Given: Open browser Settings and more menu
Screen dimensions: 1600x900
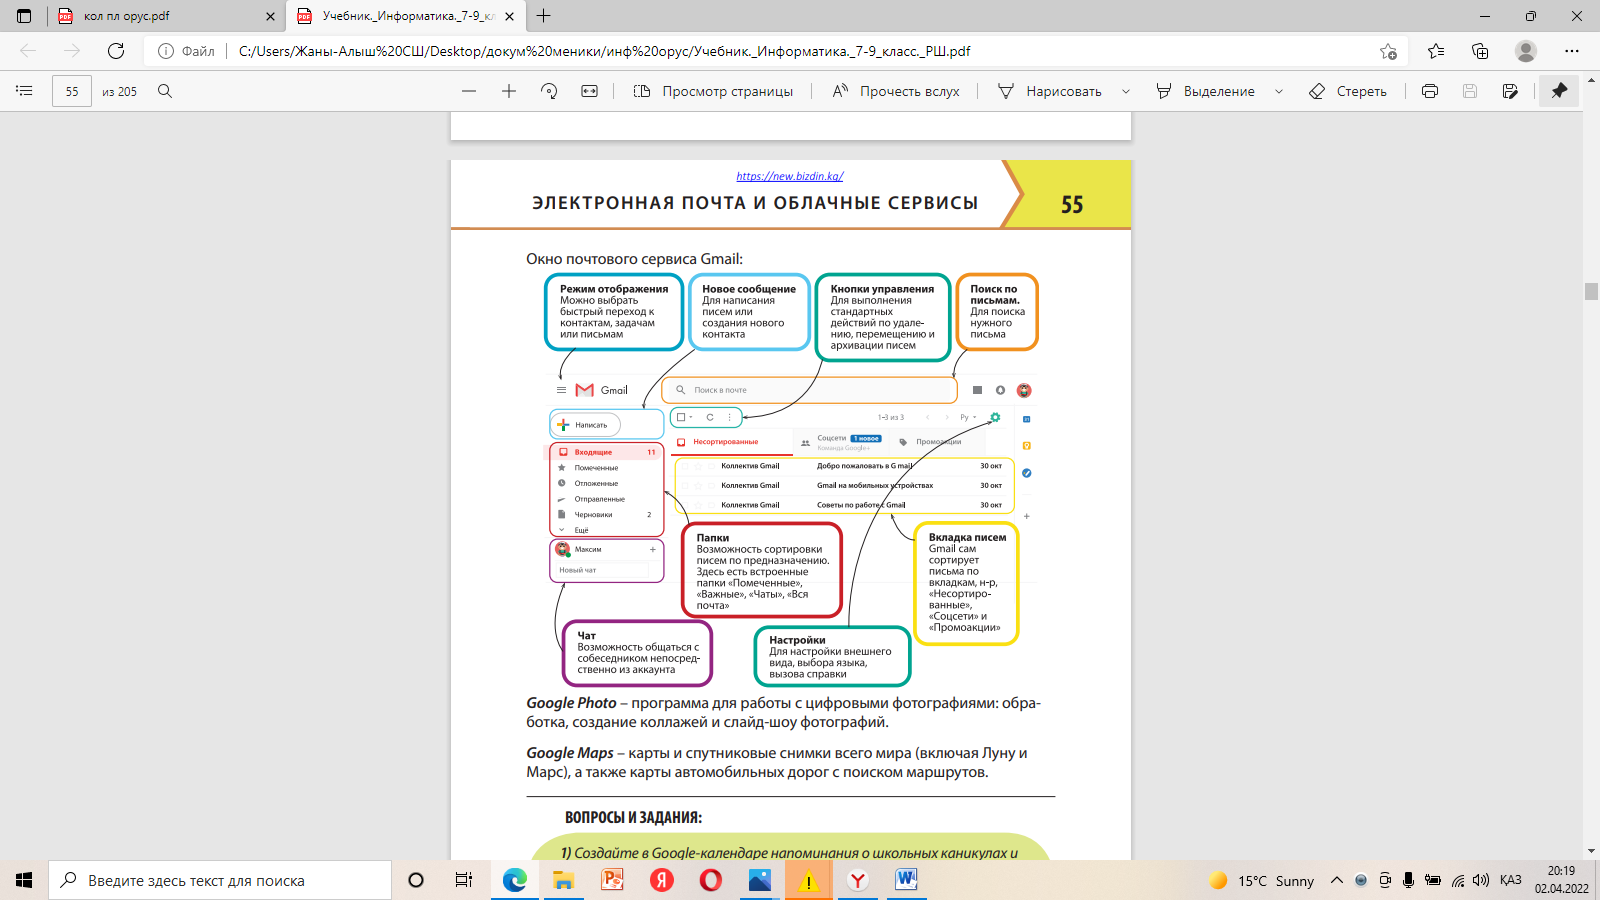Looking at the screenshot, I should (1572, 51).
